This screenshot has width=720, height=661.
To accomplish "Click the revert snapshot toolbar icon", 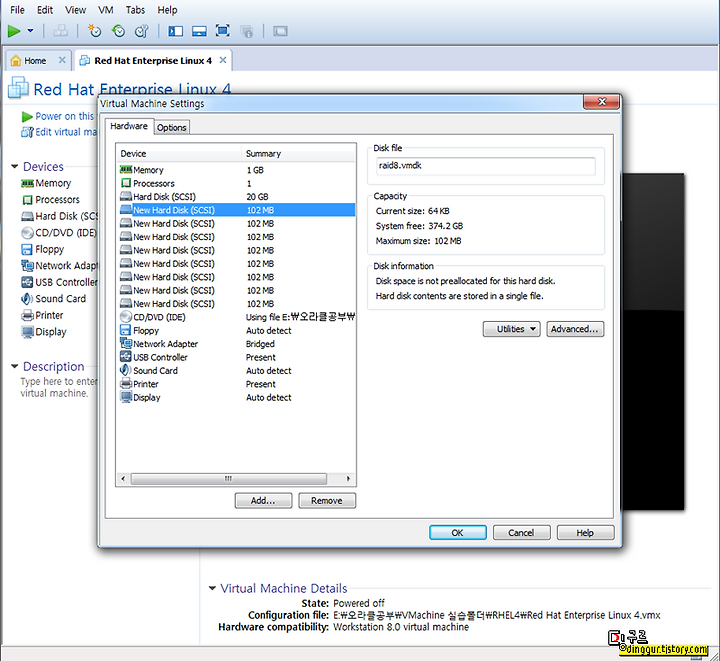I will tap(118, 31).
